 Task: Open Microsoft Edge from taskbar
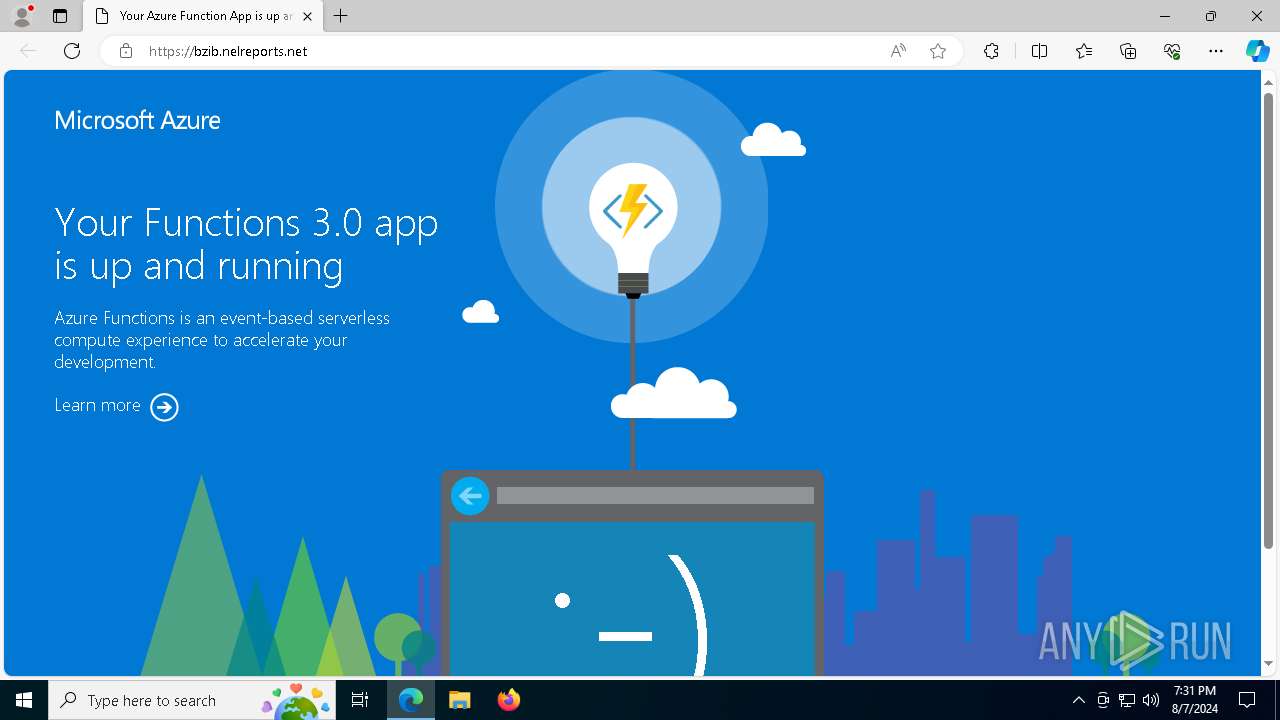tap(411, 700)
